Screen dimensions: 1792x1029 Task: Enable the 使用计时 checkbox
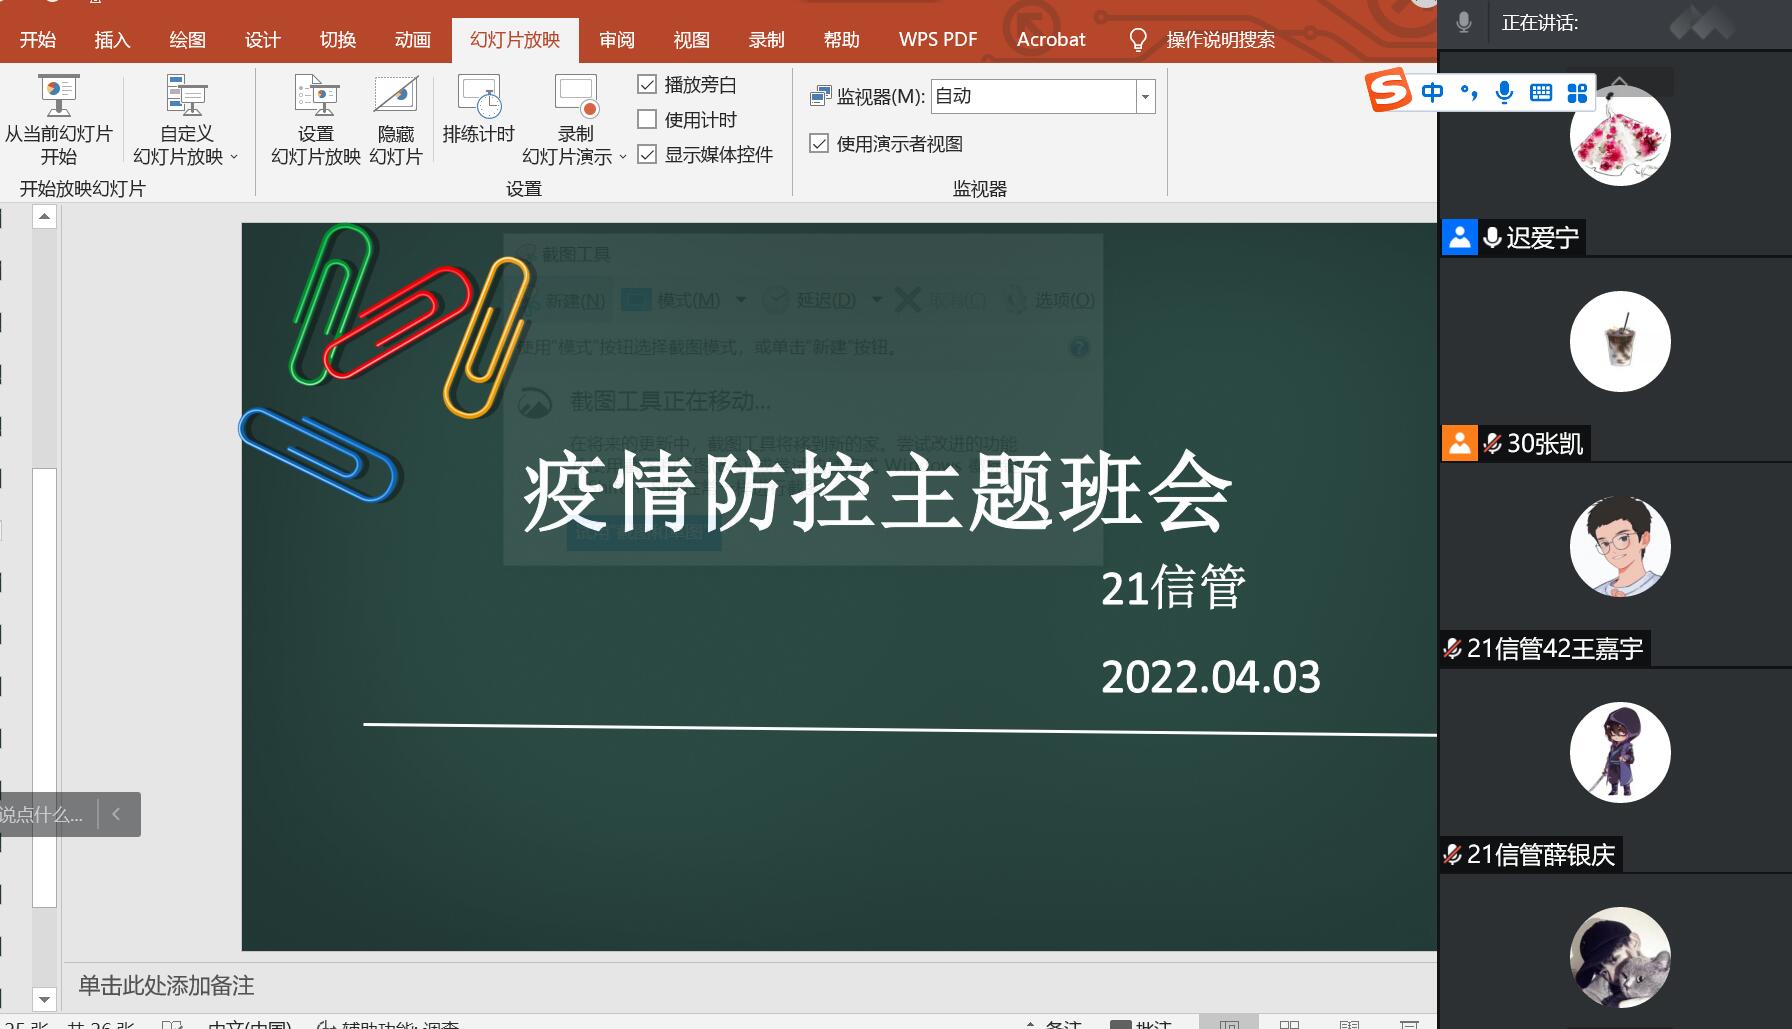(647, 120)
